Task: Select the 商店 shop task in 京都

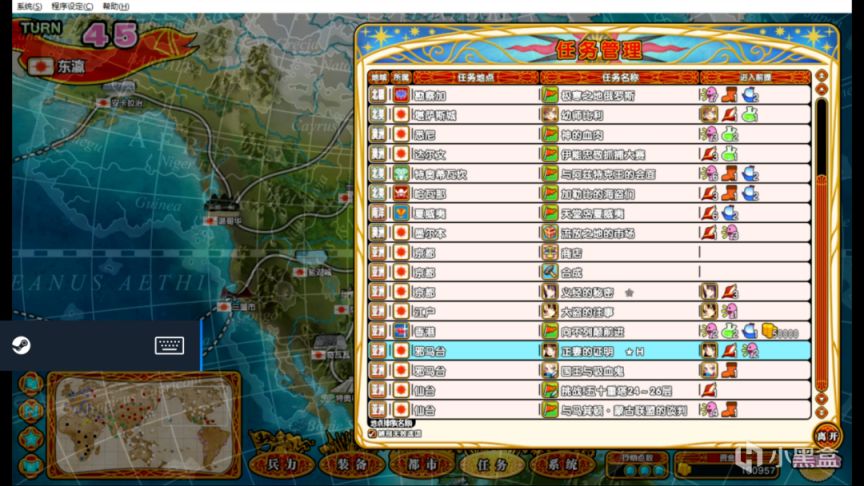Action: tap(590, 252)
